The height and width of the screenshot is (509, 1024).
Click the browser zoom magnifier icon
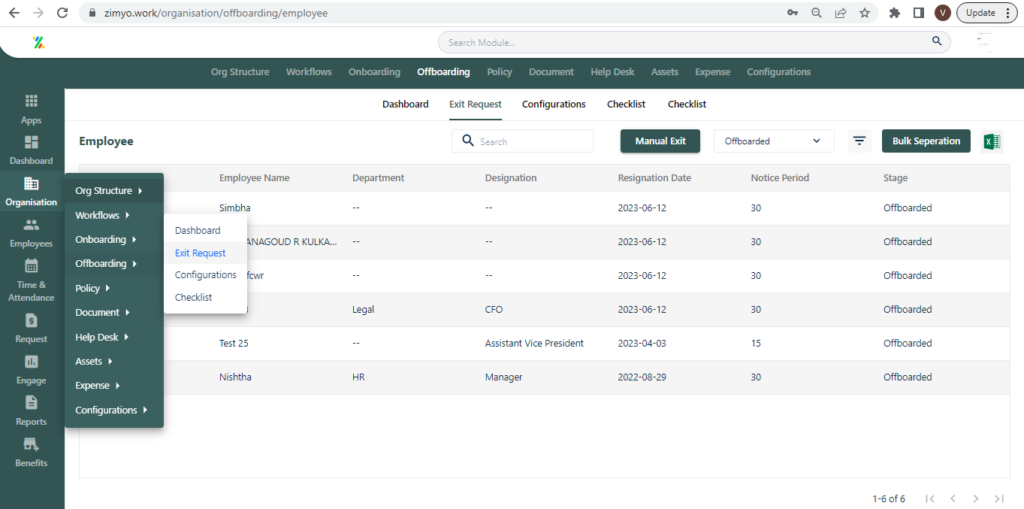point(816,12)
